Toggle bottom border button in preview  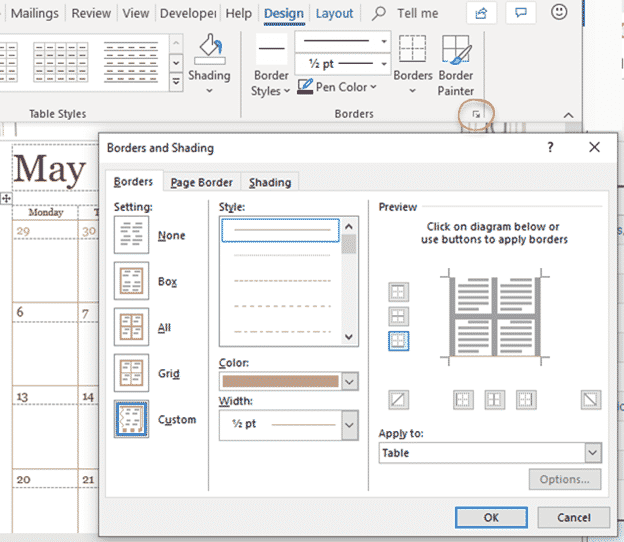click(x=398, y=341)
